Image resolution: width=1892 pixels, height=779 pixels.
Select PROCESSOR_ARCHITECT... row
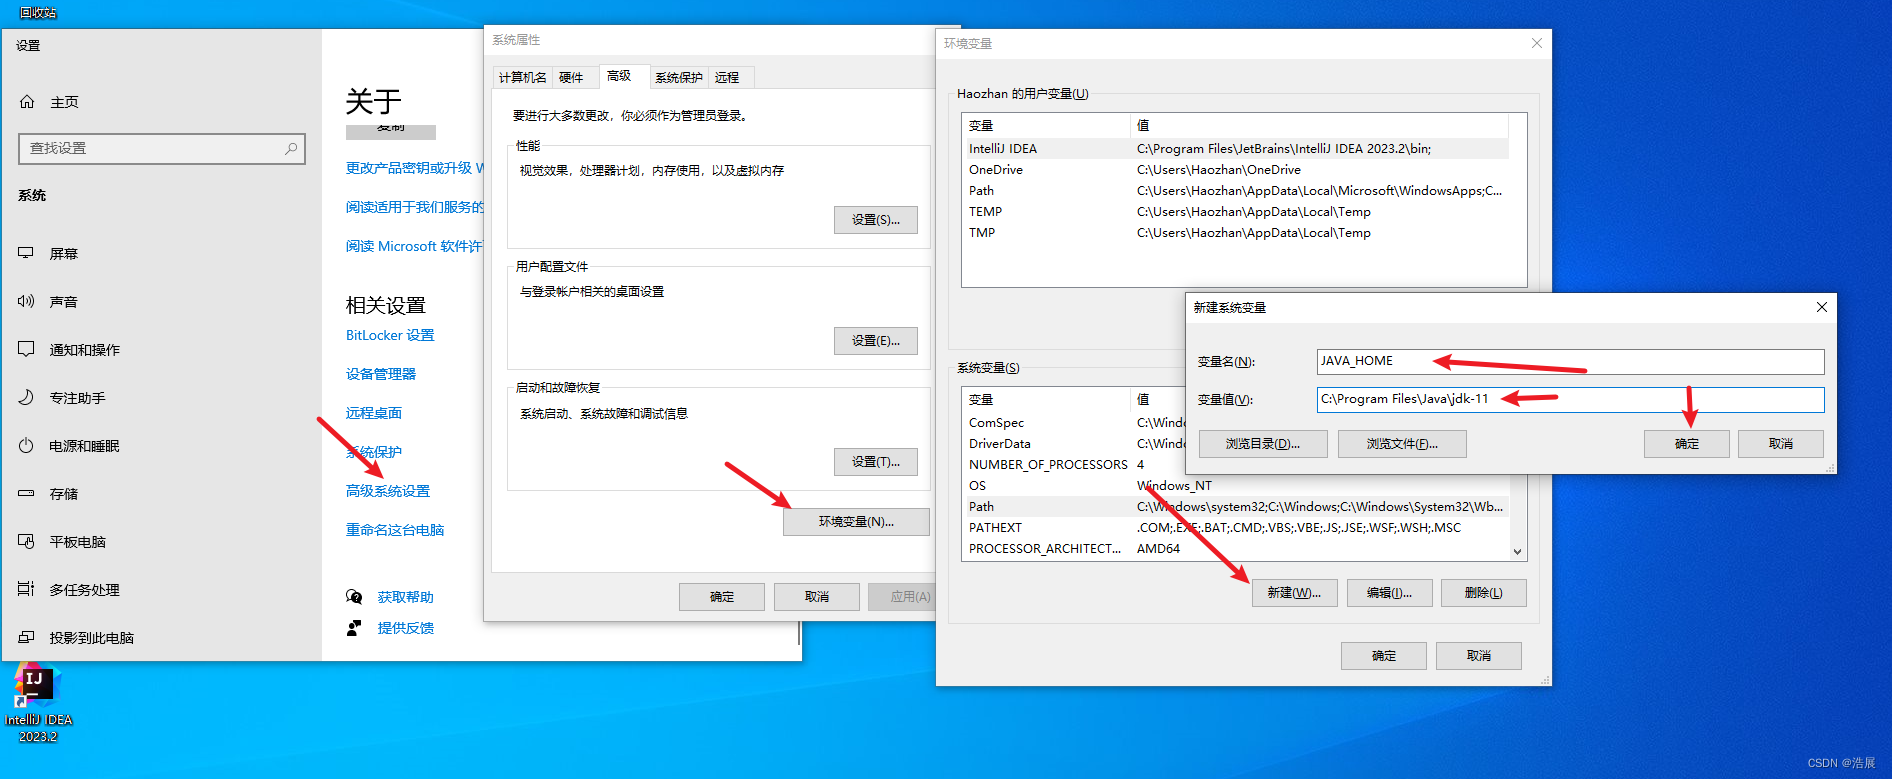[x=1235, y=549]
